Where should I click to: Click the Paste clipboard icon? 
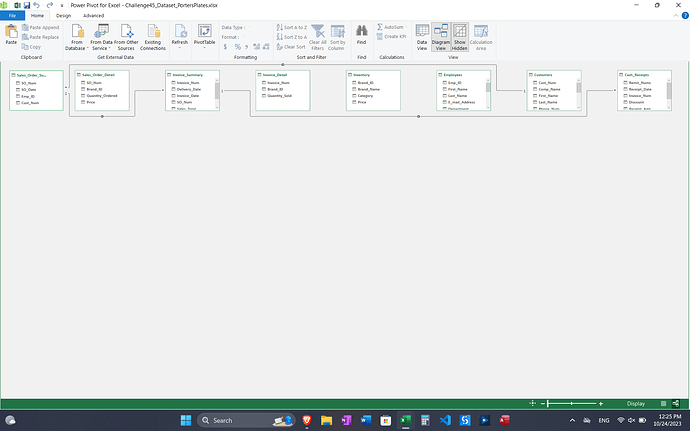11,32
